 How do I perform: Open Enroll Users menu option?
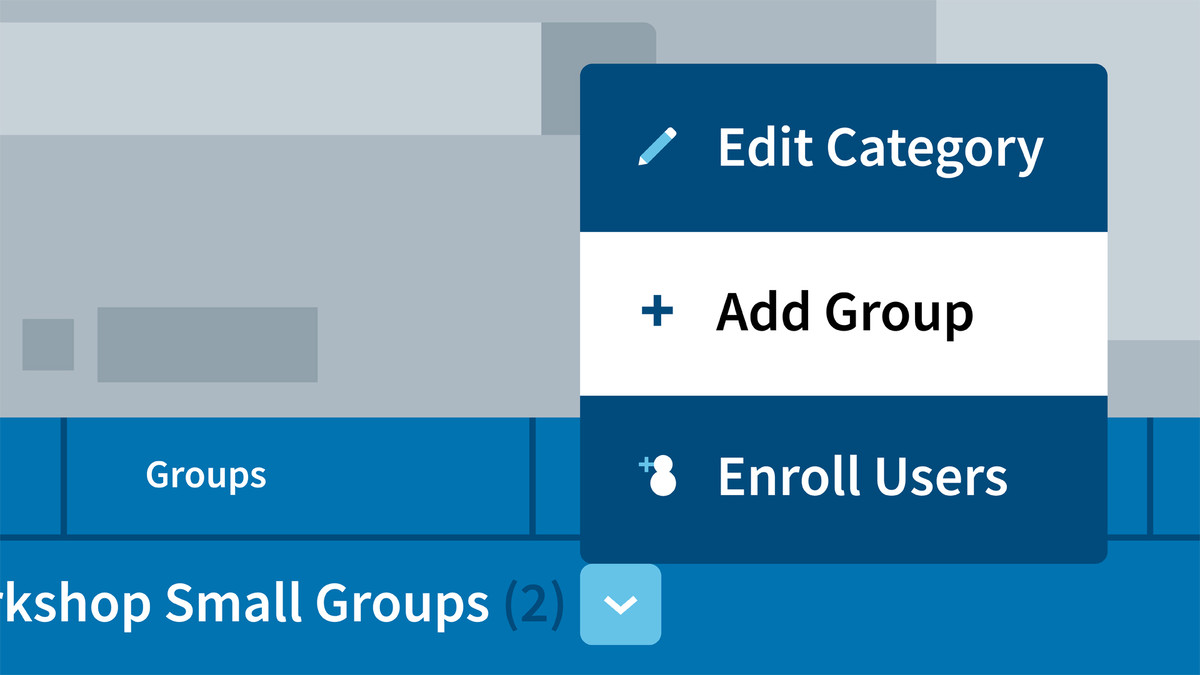843,478
